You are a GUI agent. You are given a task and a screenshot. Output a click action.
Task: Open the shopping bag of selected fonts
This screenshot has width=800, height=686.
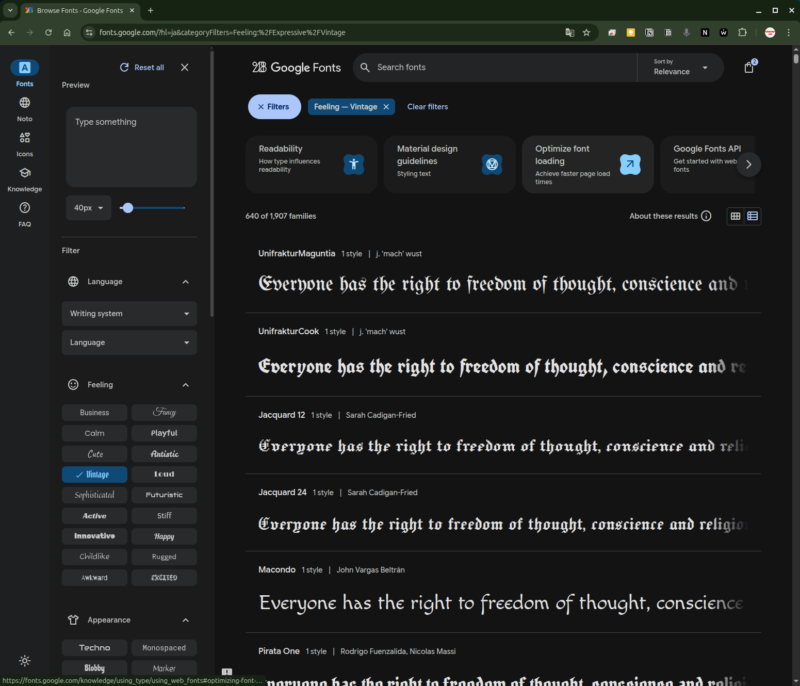click(x=749, y=68)
